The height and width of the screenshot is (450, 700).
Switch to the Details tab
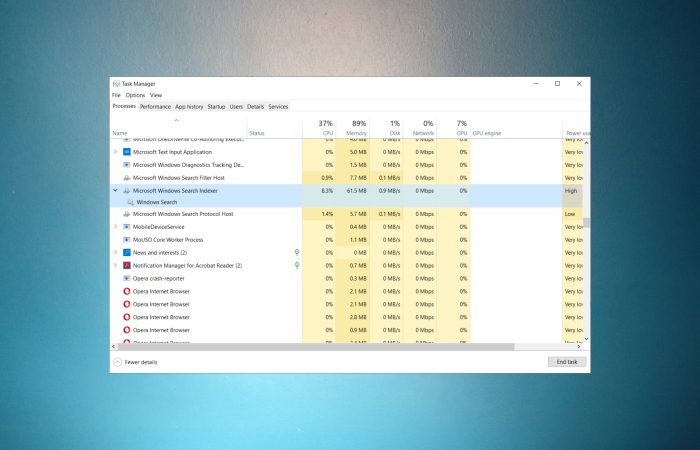[x=256, y=107]
